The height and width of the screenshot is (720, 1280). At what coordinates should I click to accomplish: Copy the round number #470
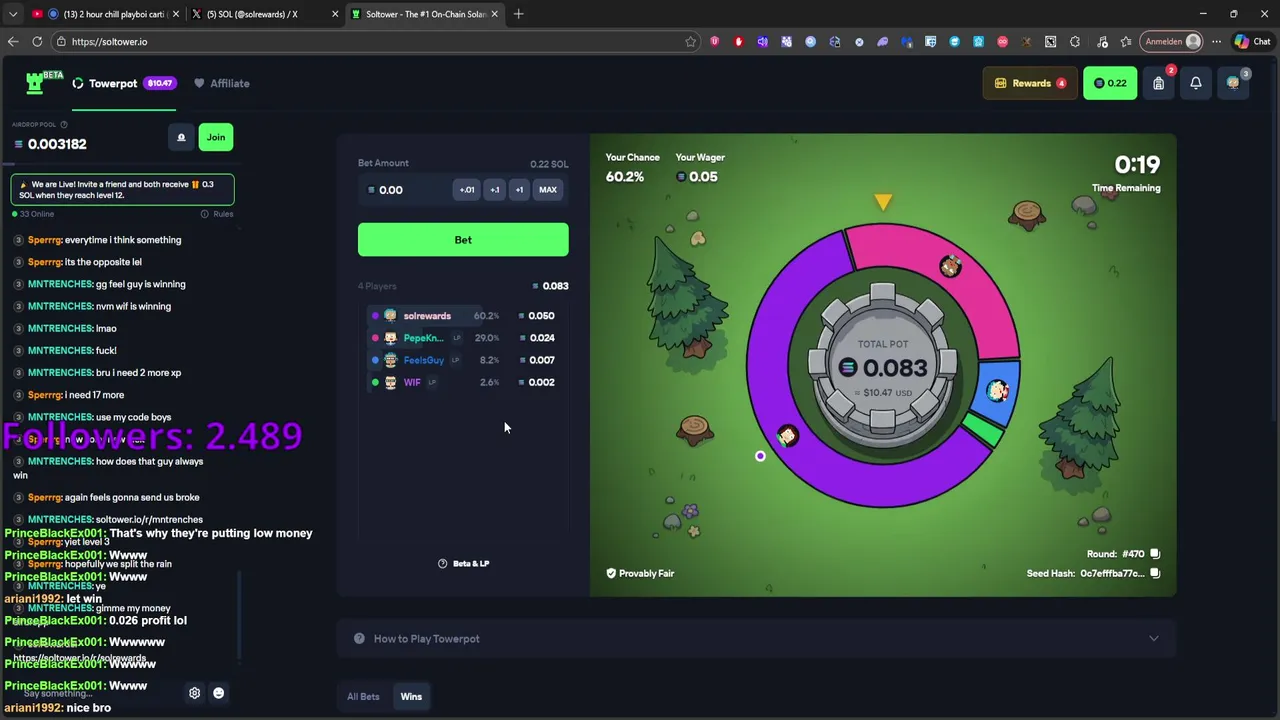click(x=1155, y=554)
